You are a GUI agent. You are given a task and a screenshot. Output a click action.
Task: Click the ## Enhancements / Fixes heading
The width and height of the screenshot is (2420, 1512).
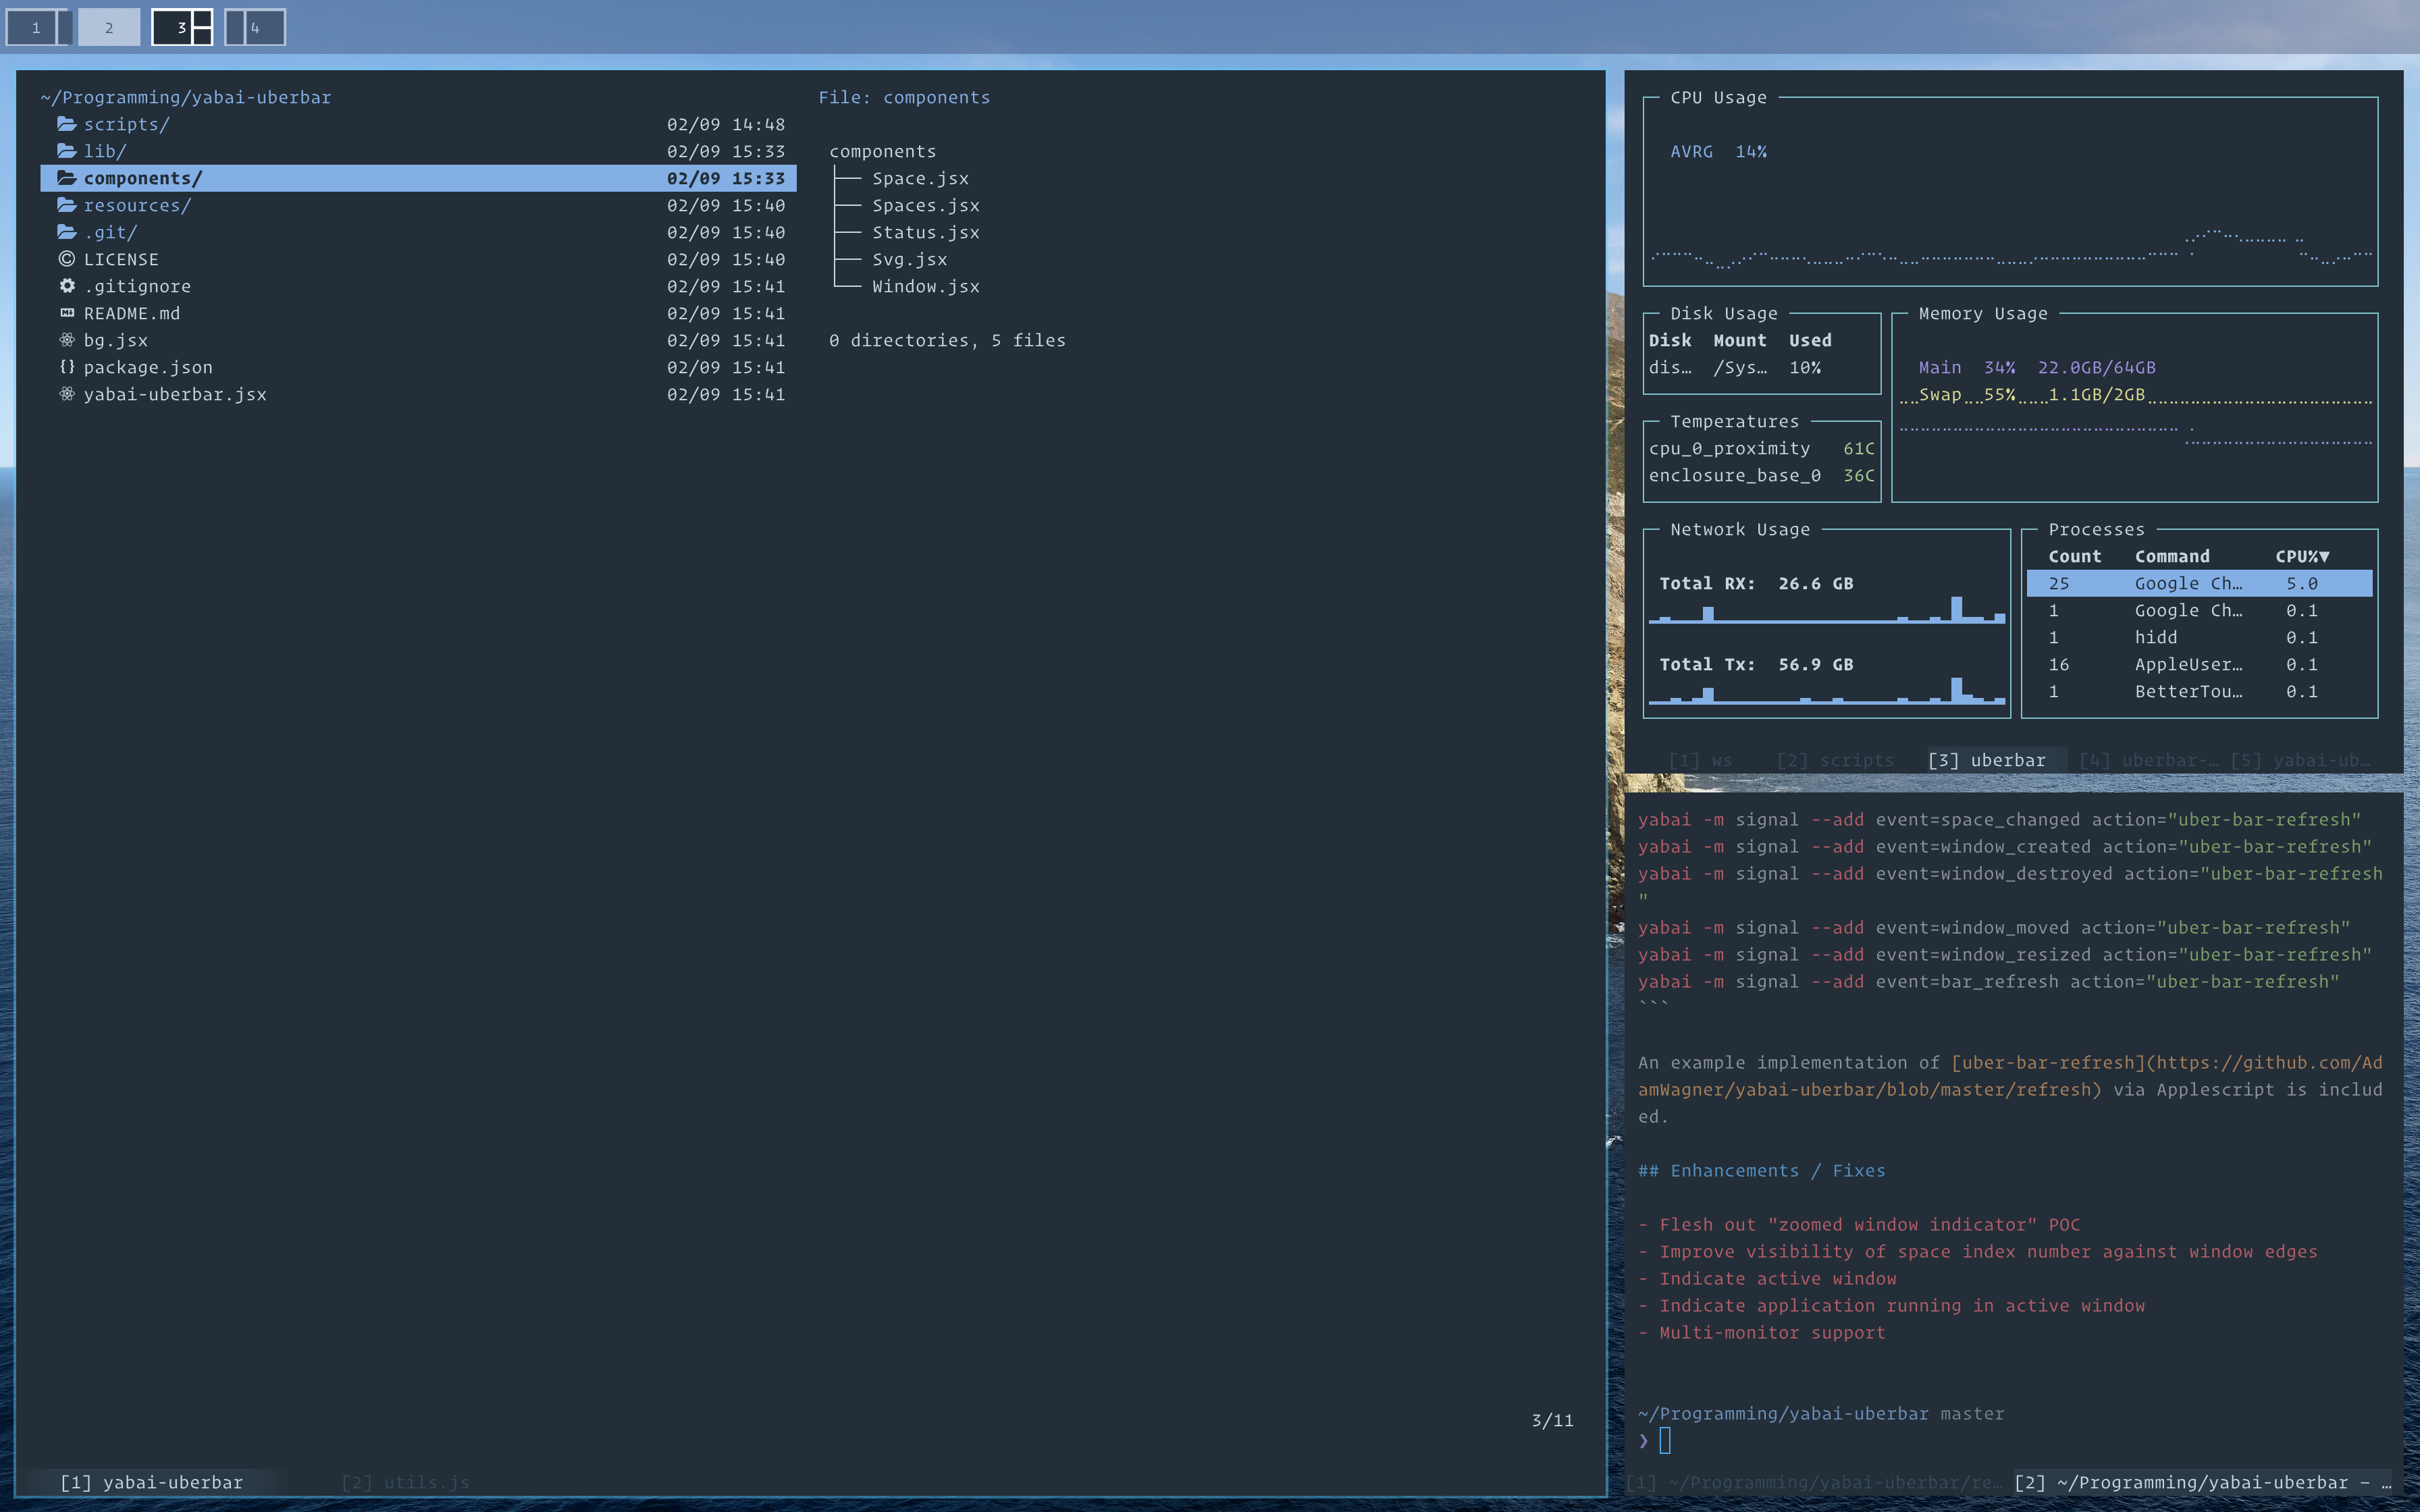tap(1761, 1170)
